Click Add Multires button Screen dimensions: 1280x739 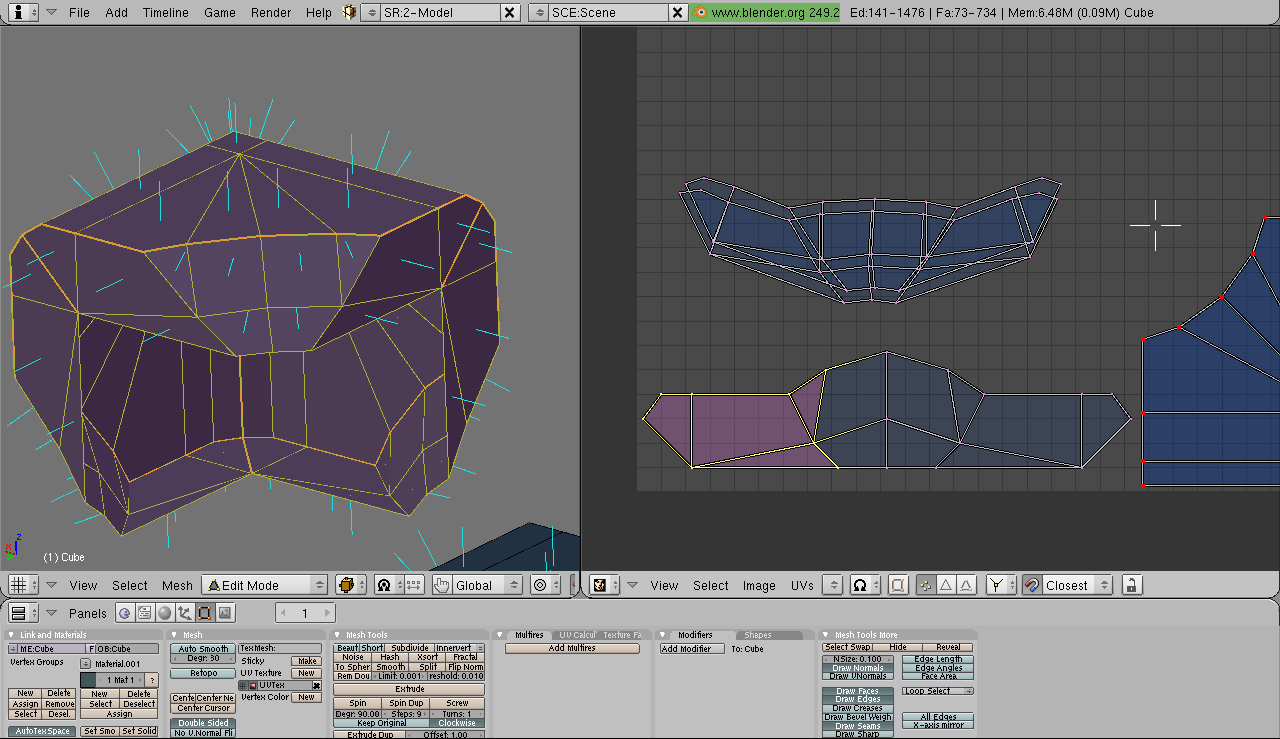pos(572,649)
